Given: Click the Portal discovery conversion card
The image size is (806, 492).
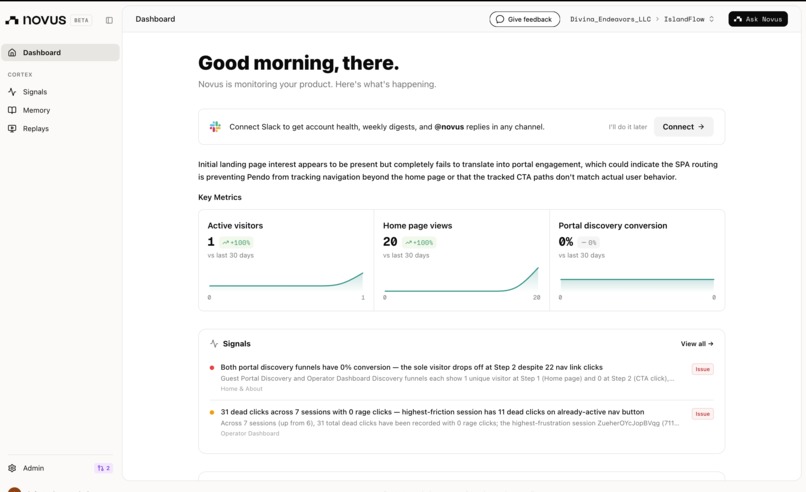Looking at the screenshot, I should click(x=637, y=260).
